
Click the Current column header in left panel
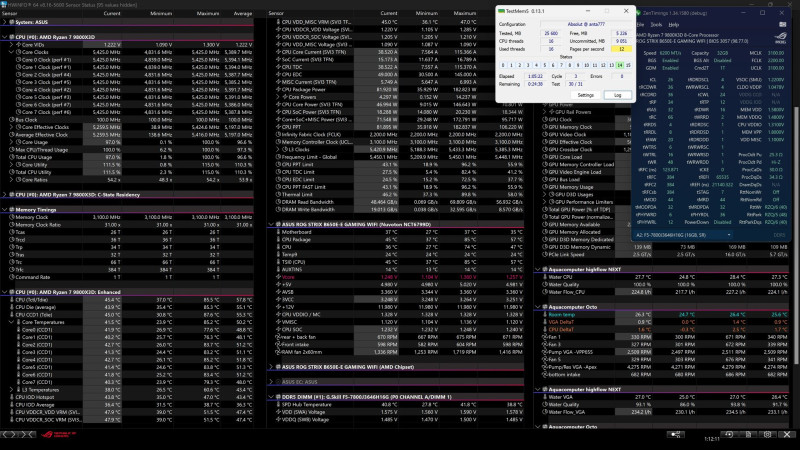click(112, 13)
